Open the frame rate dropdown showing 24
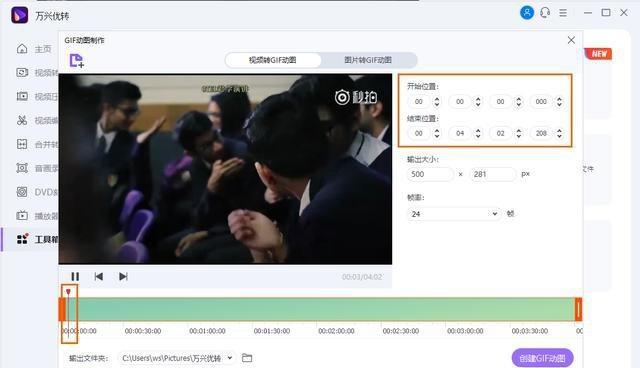Viewport: 640px width, 368px height. point(454,214)
